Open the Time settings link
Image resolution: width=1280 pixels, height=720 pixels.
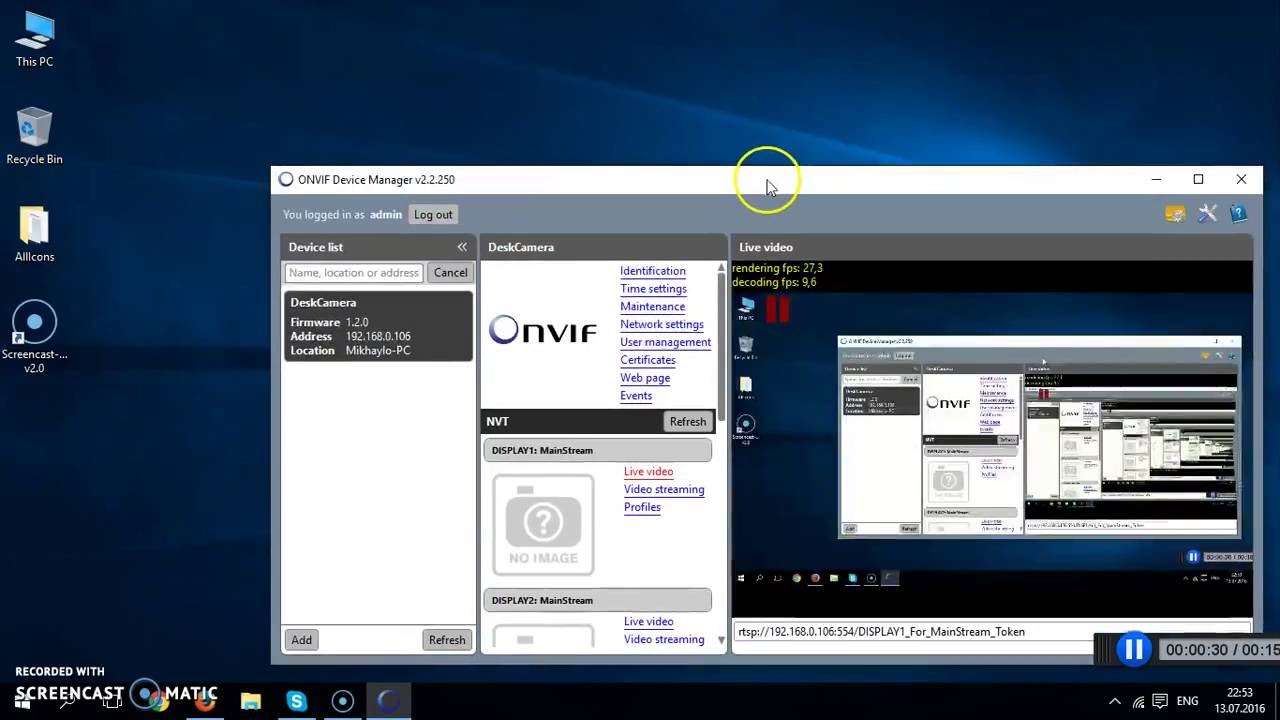(653, 289)
